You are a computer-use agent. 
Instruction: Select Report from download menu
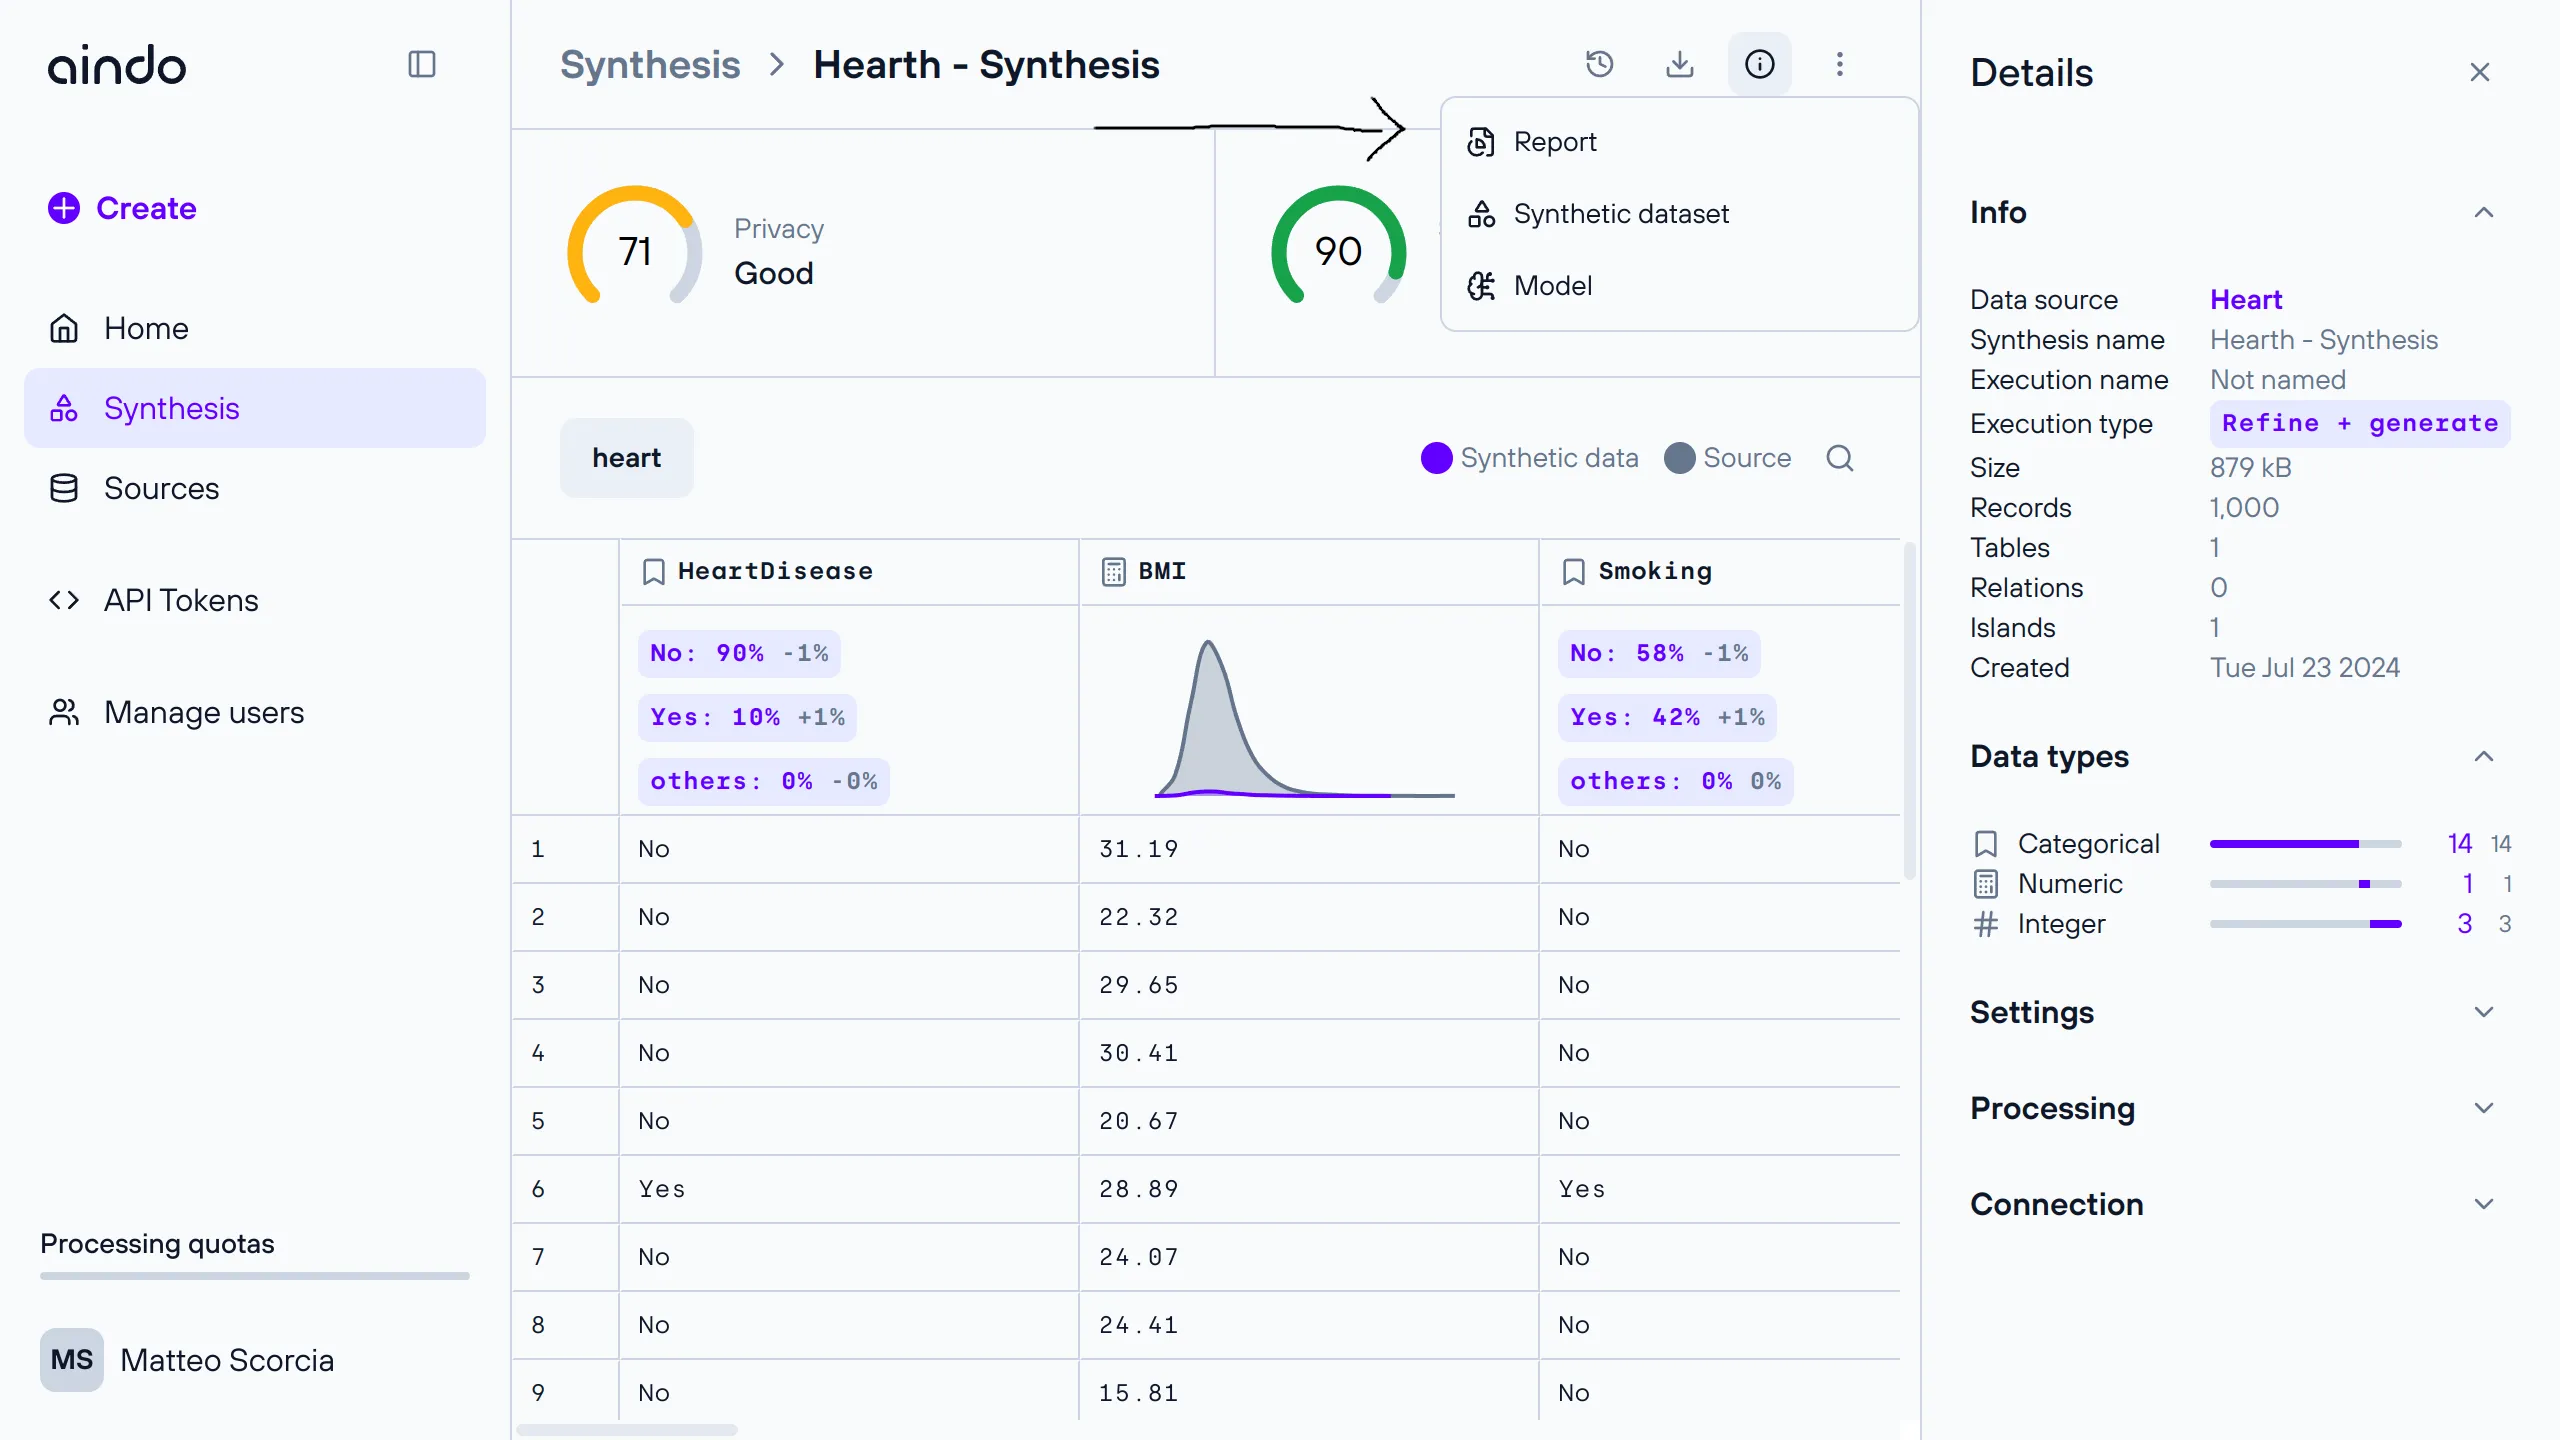coord(1680,142)
